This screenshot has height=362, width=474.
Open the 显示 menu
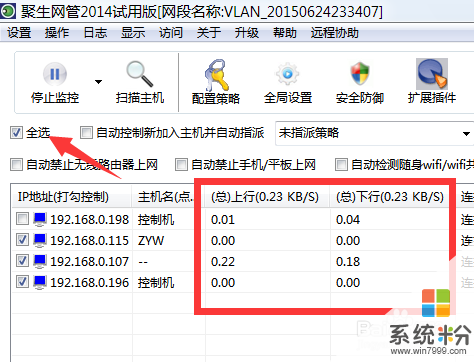(x=133, y=33)
